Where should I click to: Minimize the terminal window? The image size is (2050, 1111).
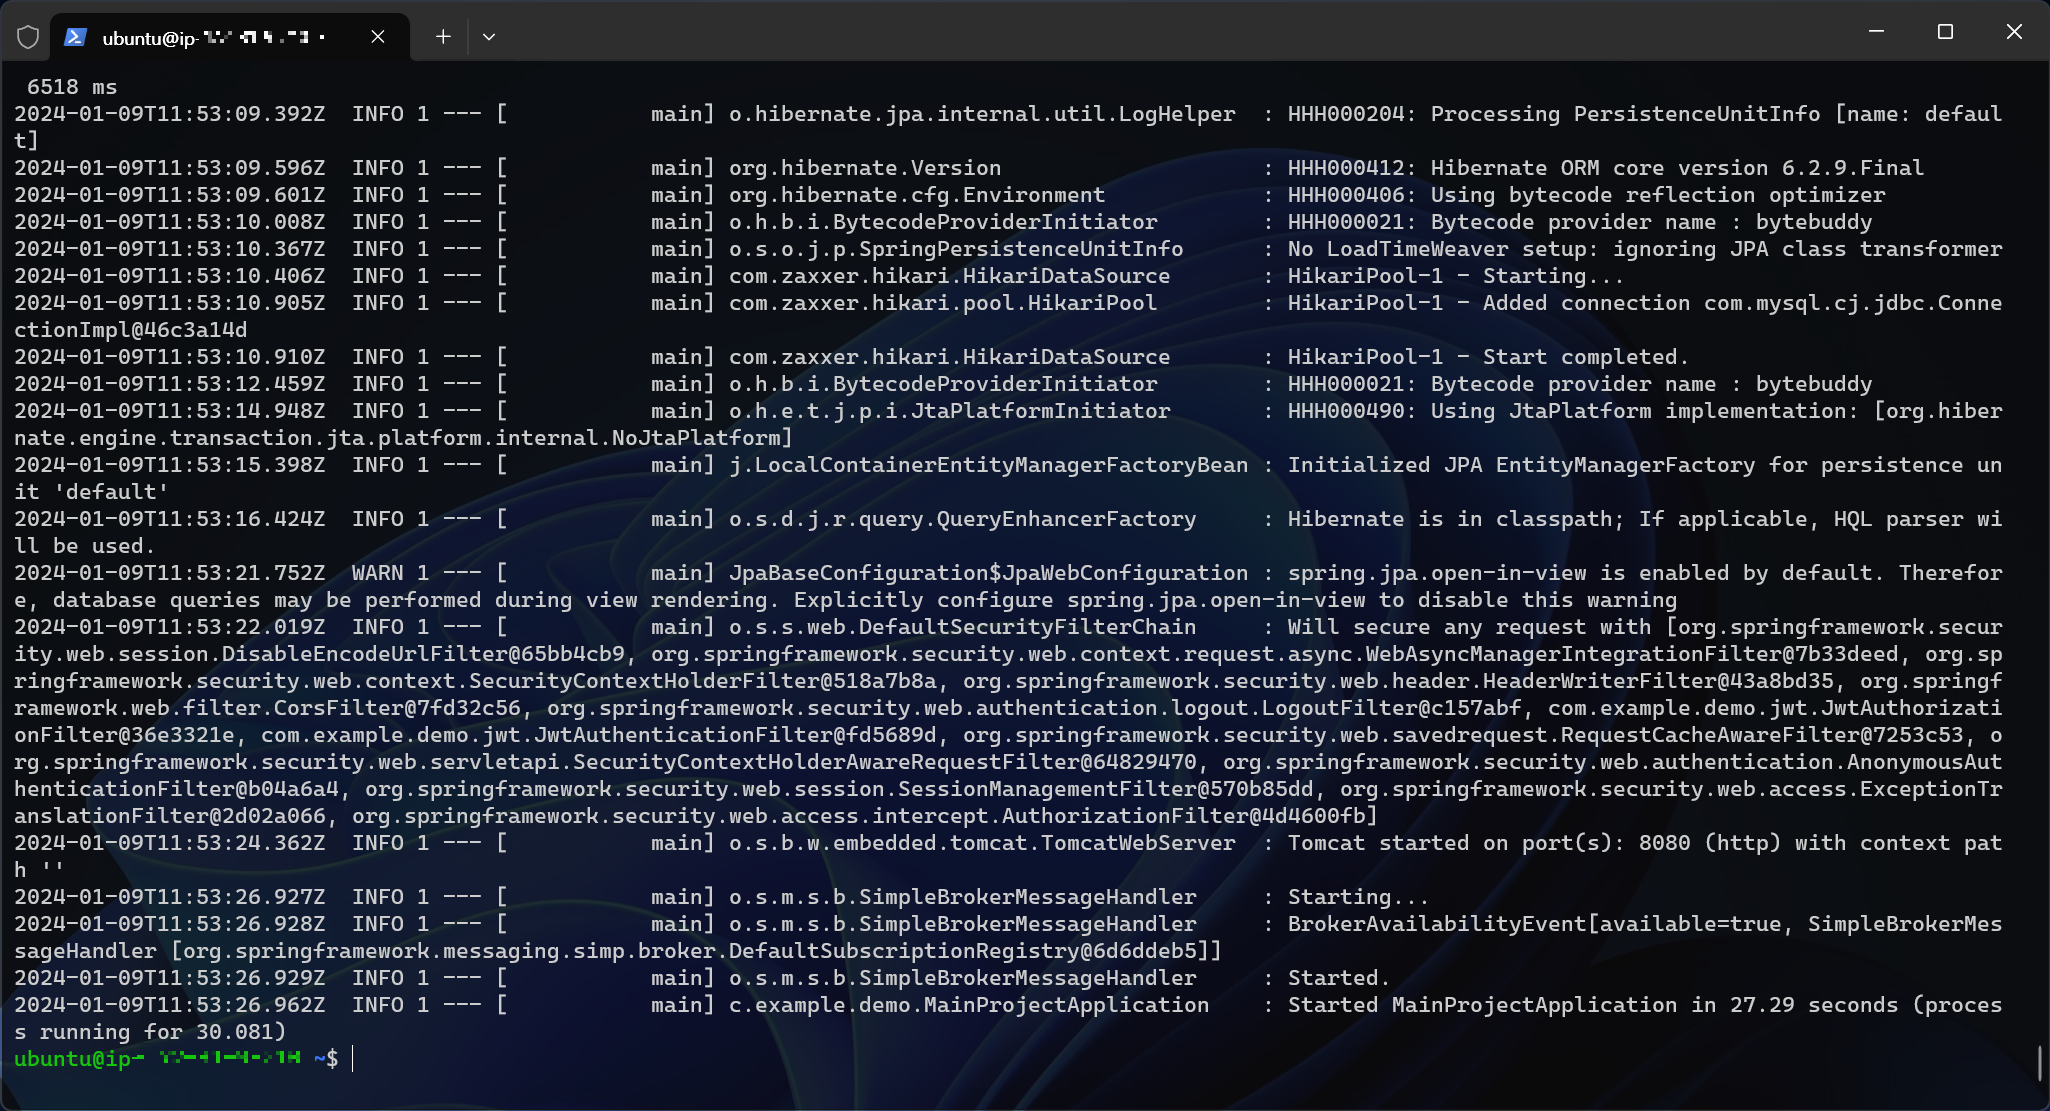pos(1876,32)
